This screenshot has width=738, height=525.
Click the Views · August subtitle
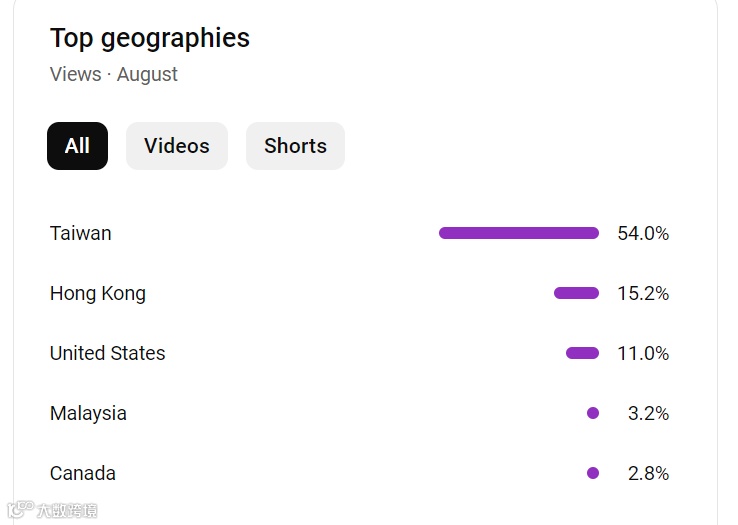[114, 74]
